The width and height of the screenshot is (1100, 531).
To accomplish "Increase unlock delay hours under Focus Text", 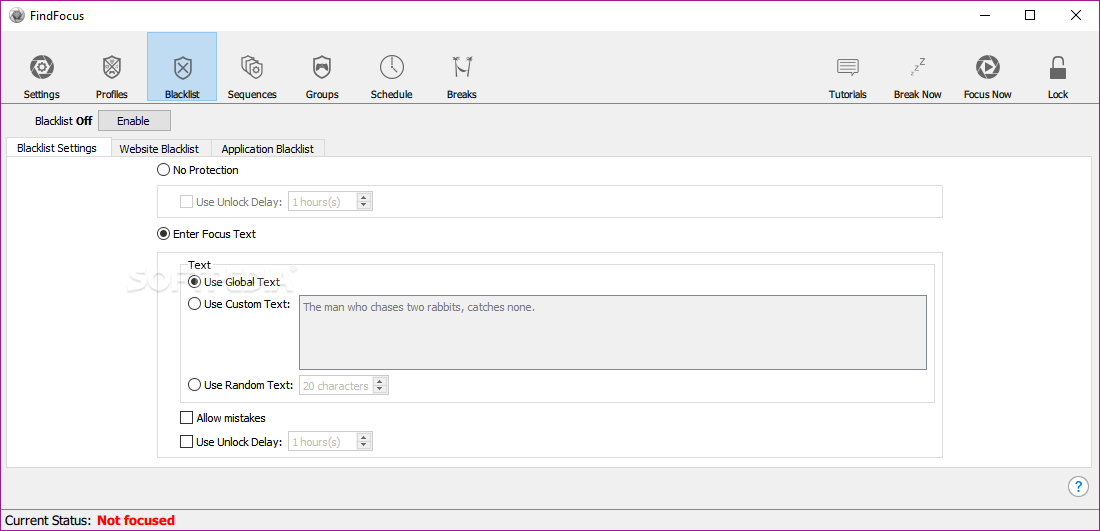I will 363,438.
